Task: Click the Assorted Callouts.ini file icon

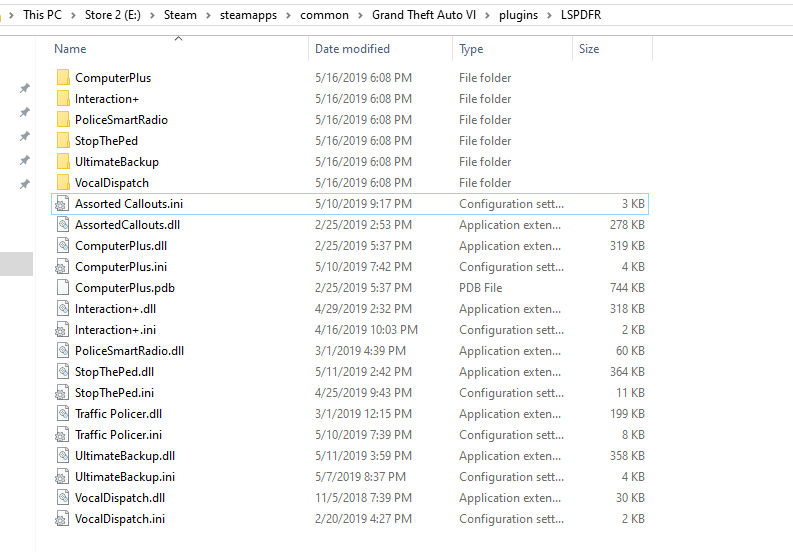Action: click(62, 203)
